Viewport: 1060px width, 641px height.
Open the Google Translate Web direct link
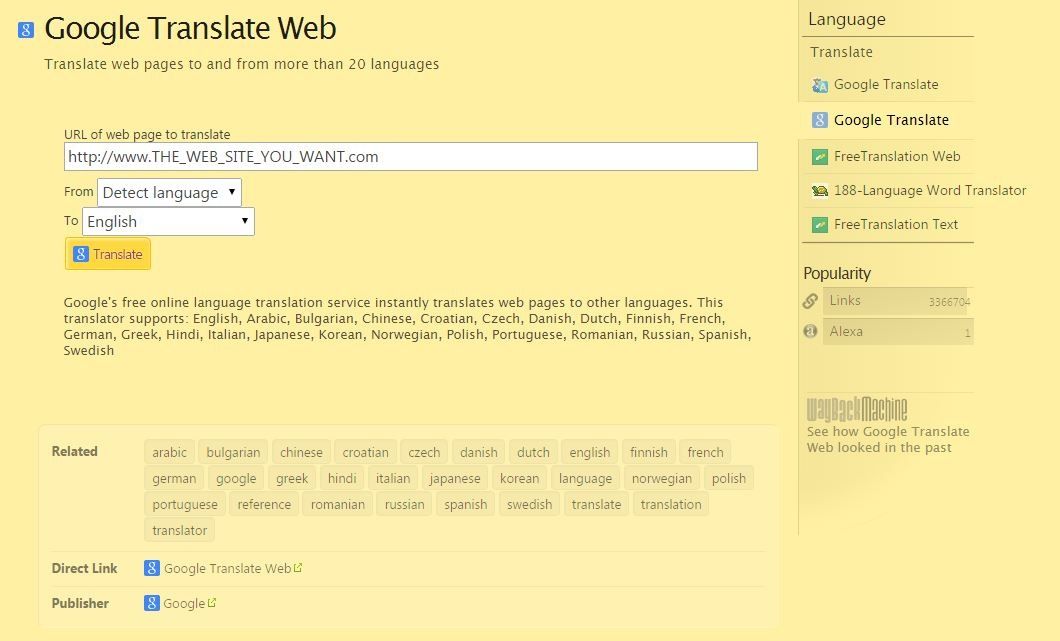(227, 569)
